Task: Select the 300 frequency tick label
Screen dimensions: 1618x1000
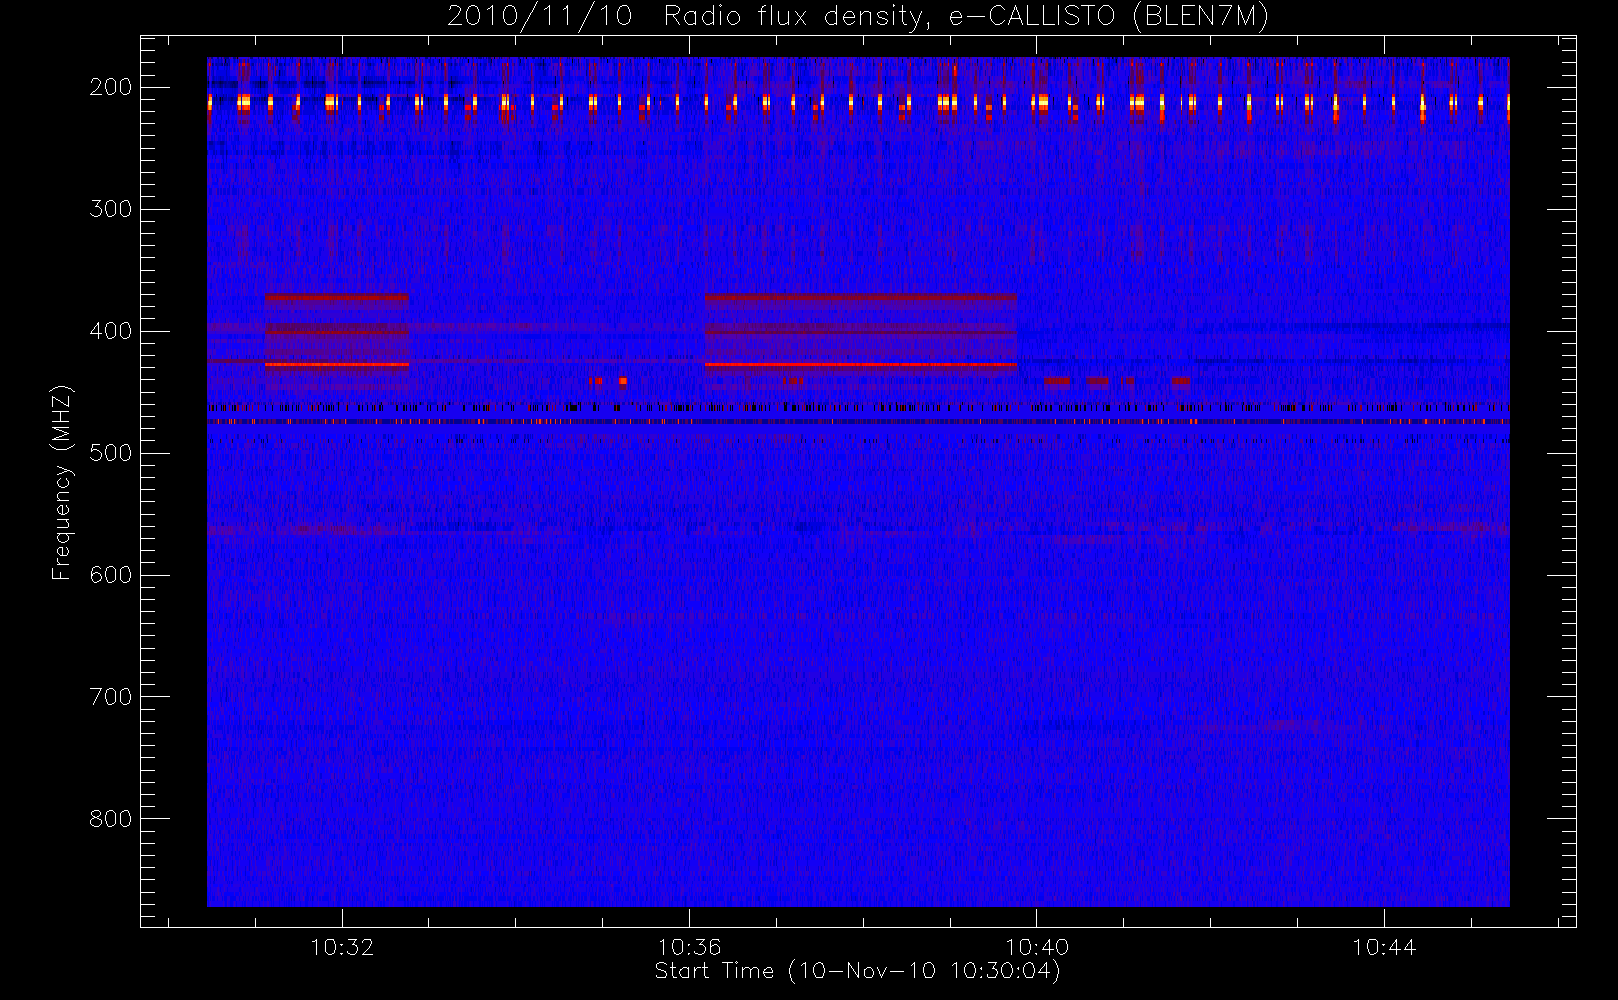Action: click(x=111, y=209)
